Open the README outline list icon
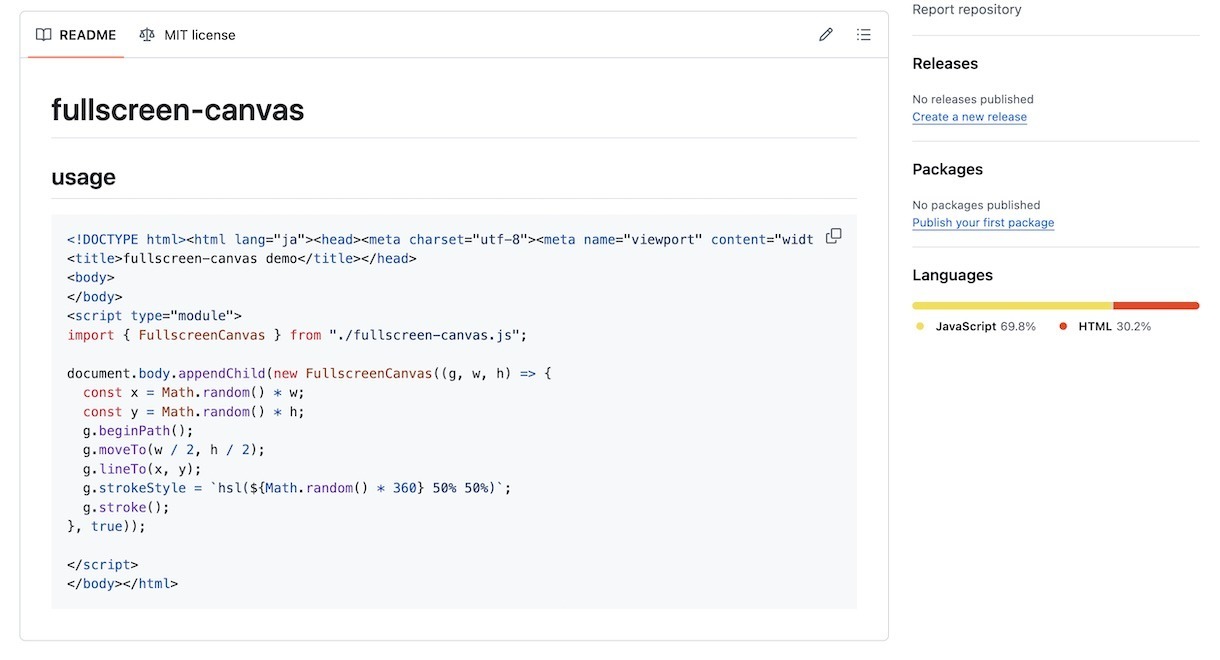The width and height of the screenshot is (1220, 660). (x=864, y=35)
